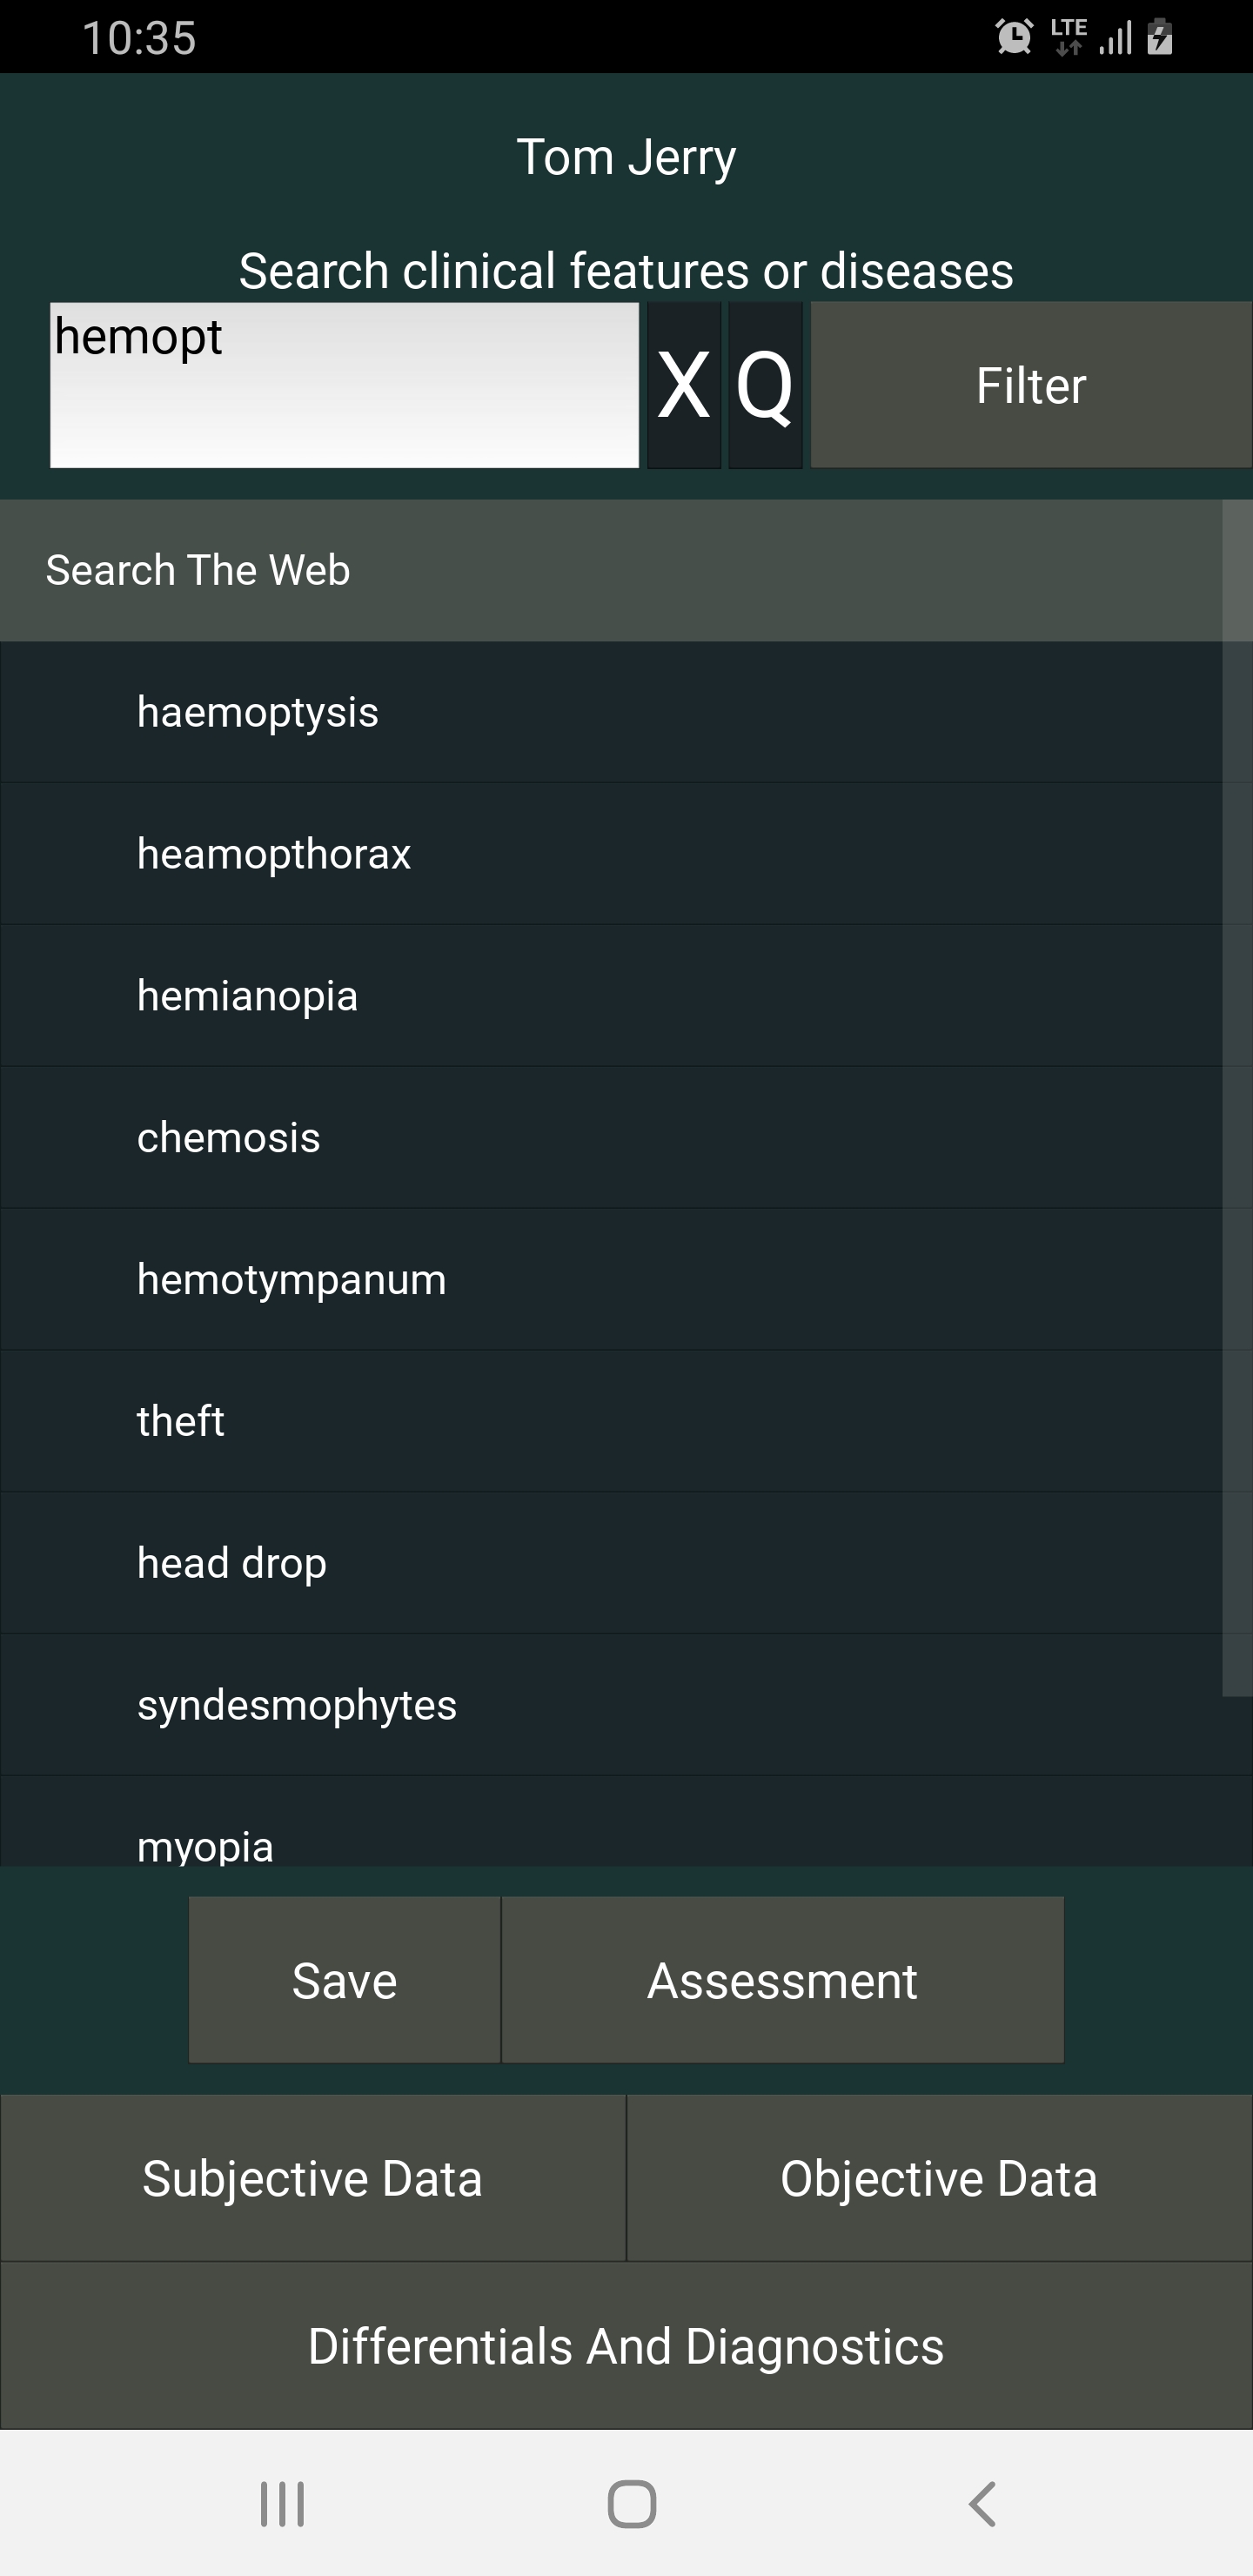Tap the Q search icon
The height and width of the screenshot is (2576, 1253).
pyautogui.click(x=765, y=385)
